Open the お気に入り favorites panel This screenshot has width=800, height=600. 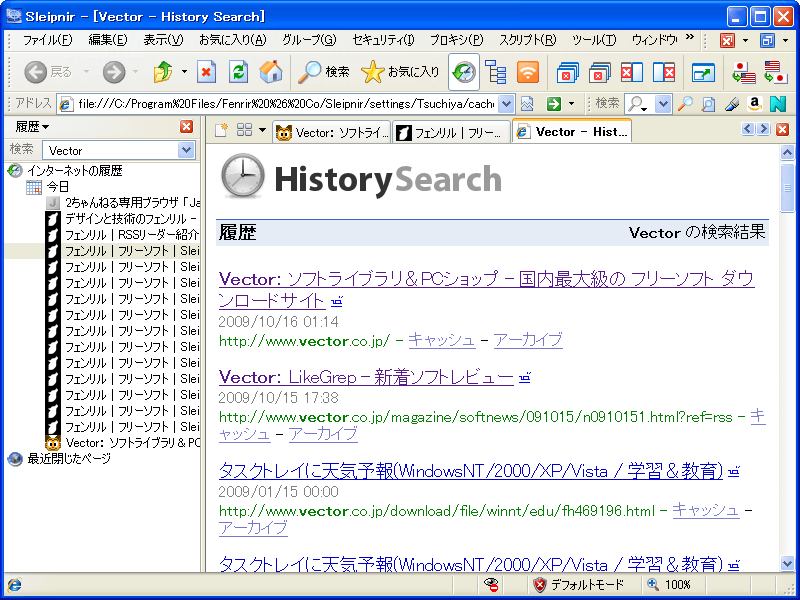(400, 72)
